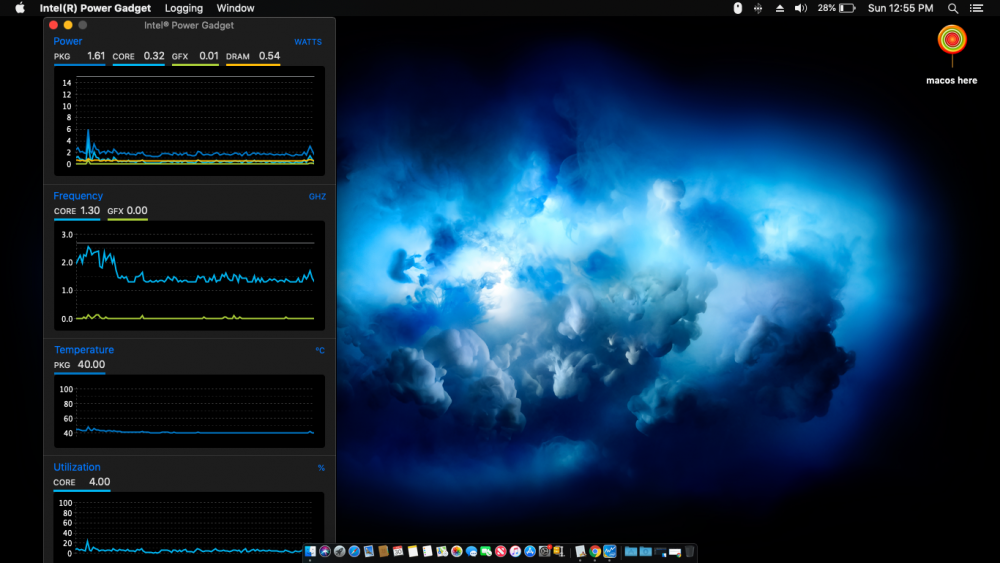Click the Temperature section title
1000x563 pixels.
pyautogui.click(x=84, y=349)
